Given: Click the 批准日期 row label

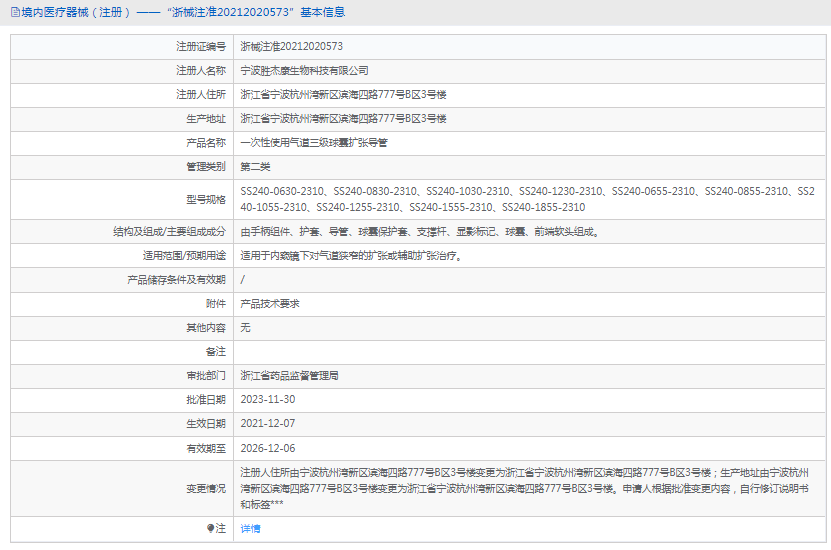Looking at the screenshot, I should coord(206,400).
